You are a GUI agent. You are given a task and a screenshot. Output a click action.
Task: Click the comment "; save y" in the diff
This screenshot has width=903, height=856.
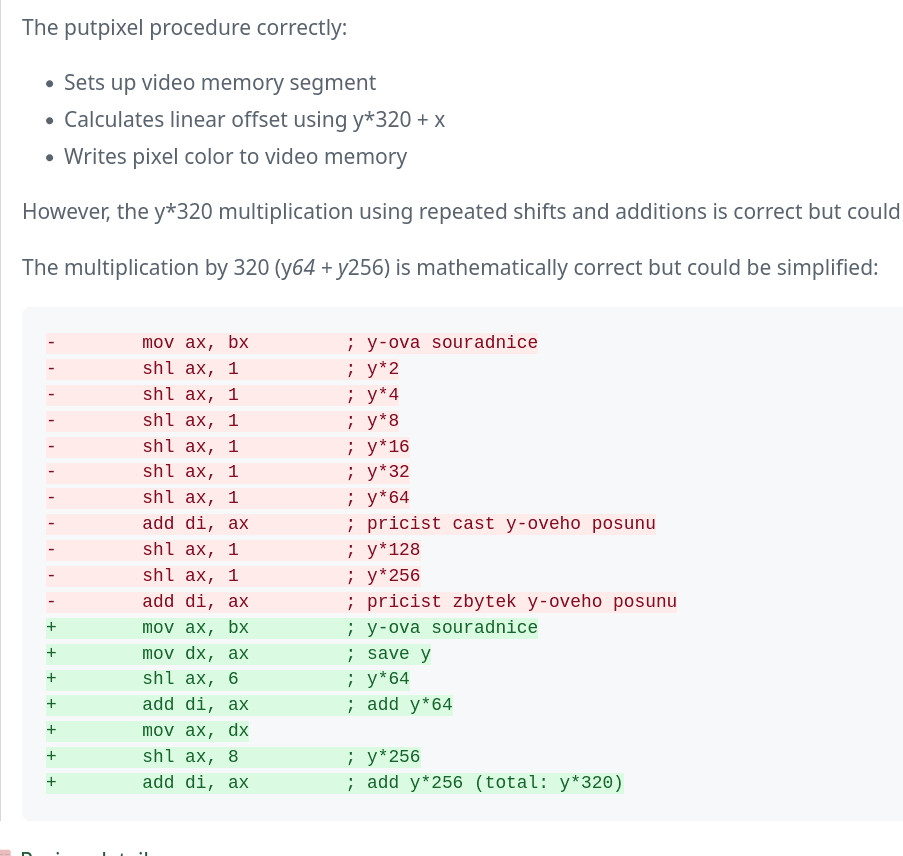pyautogui.click(x=389, y=654)
